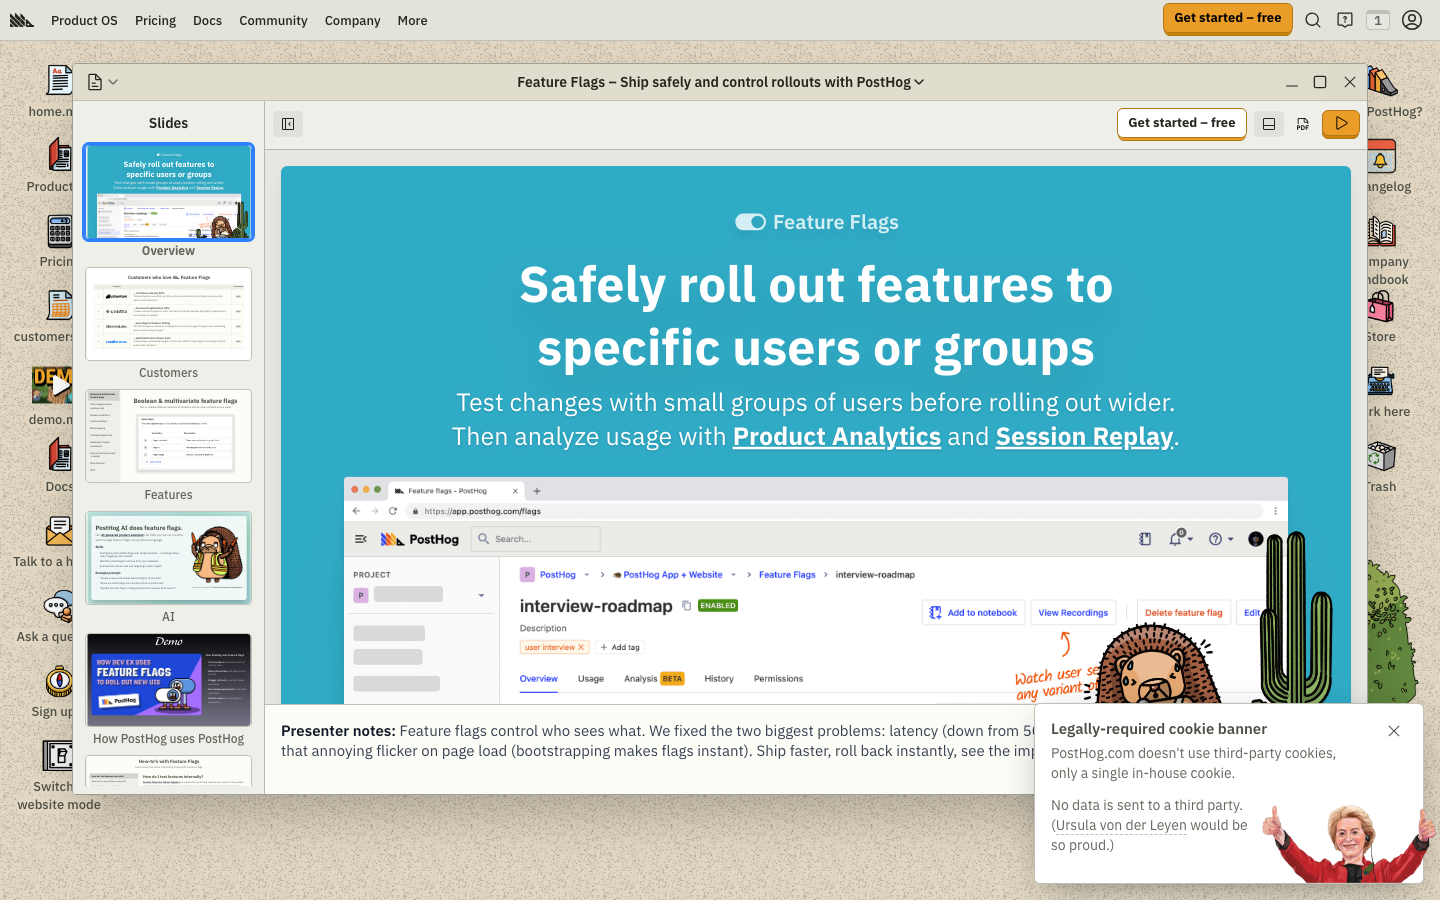1440x900 pixels.
Task: Select the Overview slide thumbnail
Action: click(x=168, y=192)
